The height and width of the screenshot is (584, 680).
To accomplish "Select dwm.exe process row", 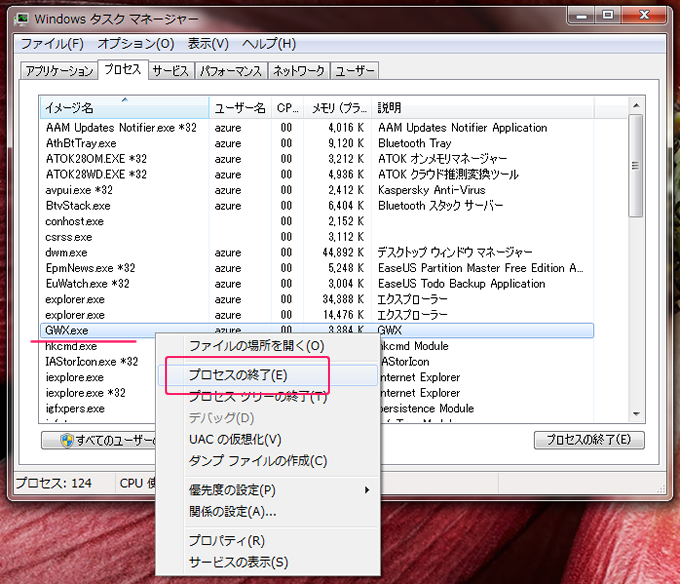I will (x=317, y=253).
